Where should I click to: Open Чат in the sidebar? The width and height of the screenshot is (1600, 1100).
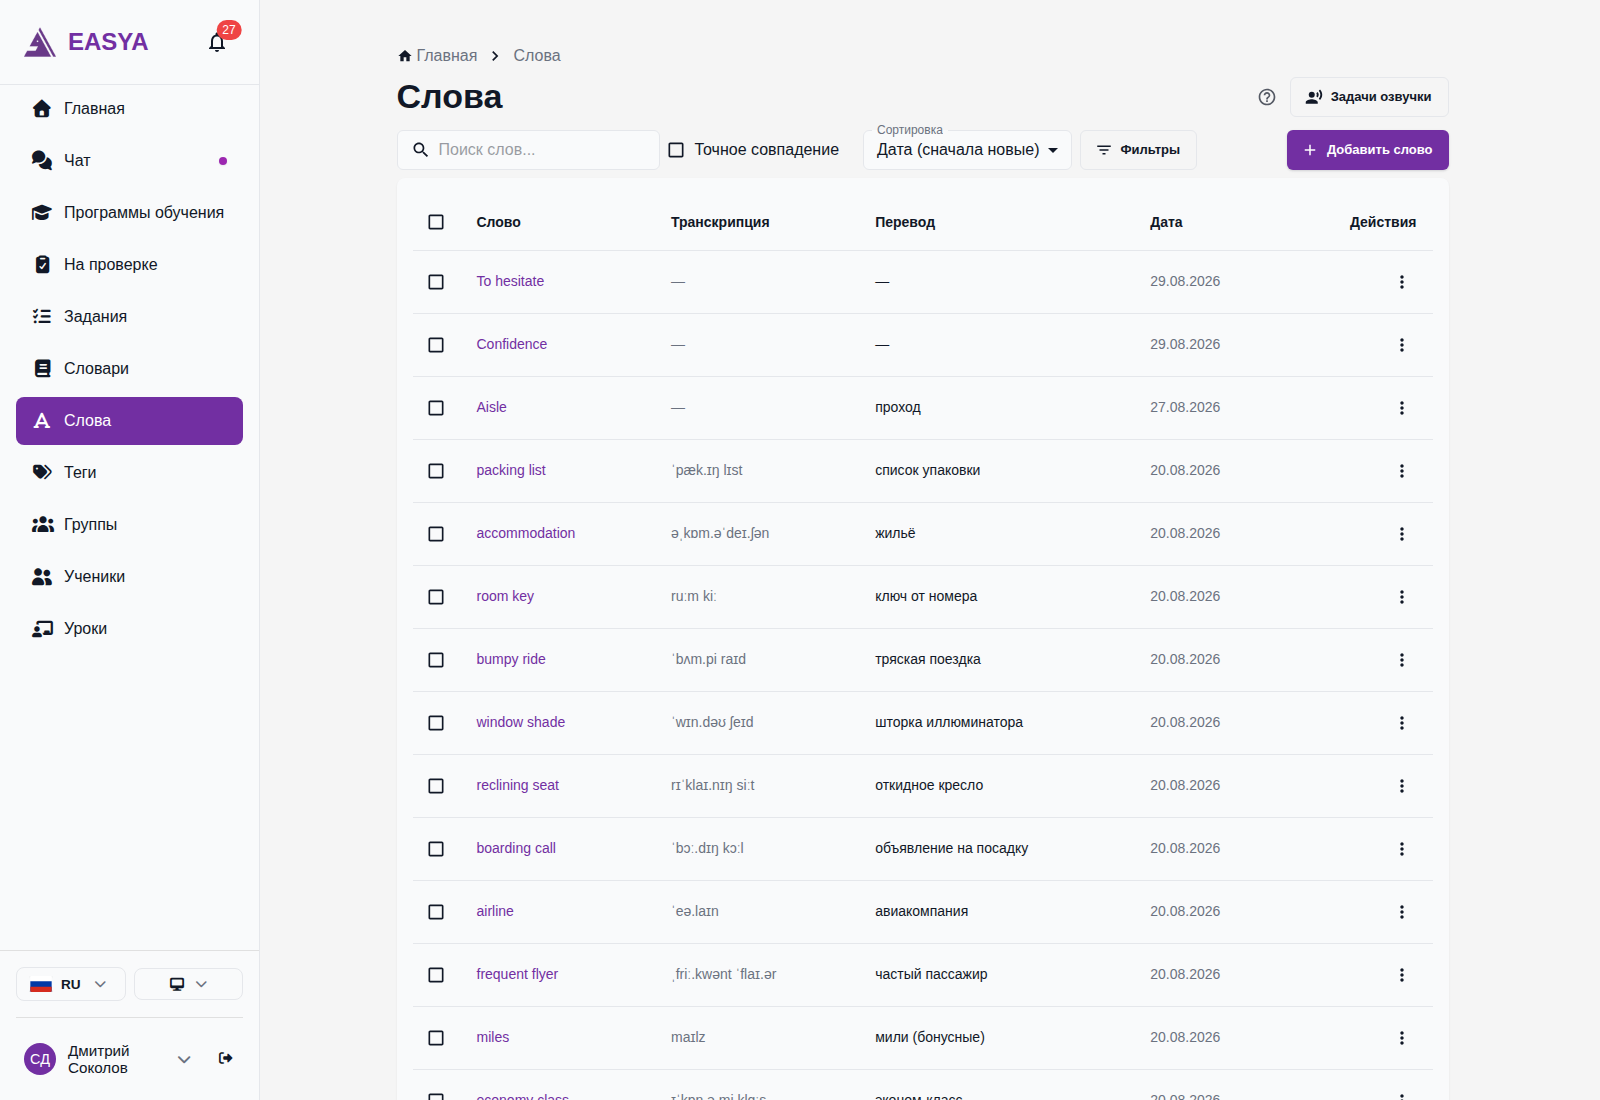pyautogui.click(x=129, y=161)
